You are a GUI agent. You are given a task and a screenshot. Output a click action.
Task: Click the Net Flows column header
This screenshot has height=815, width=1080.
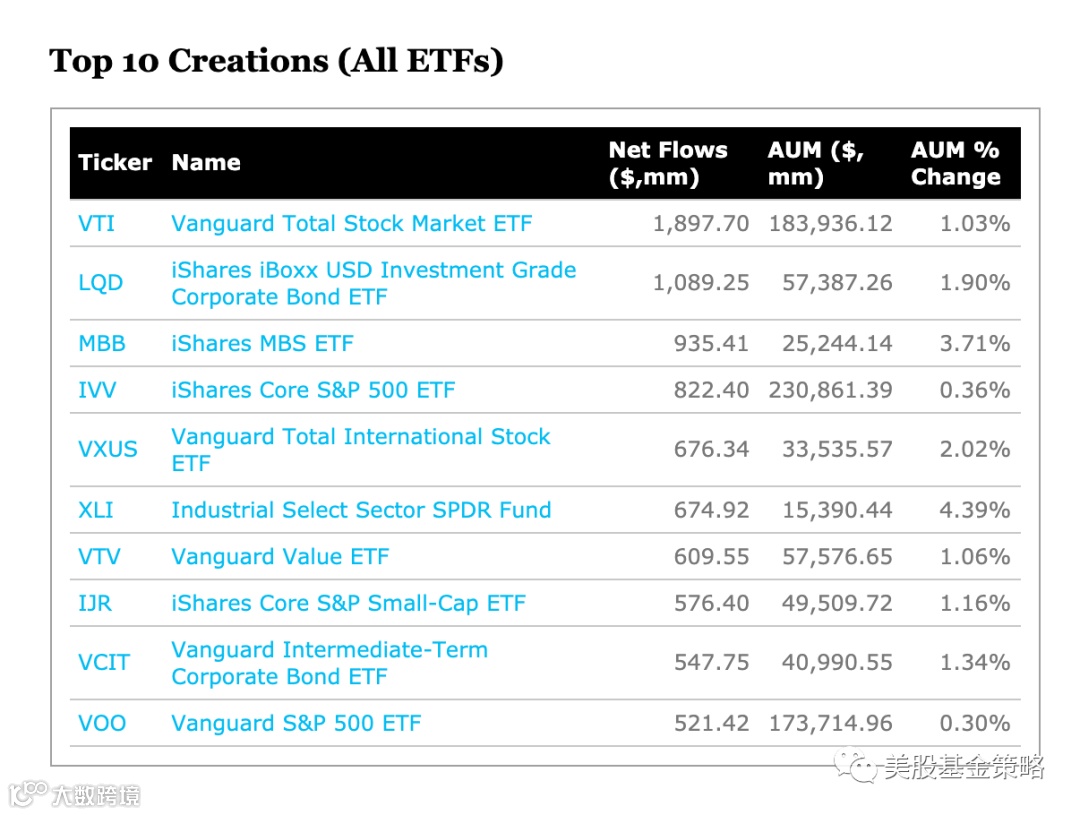[x=668, y=163]
